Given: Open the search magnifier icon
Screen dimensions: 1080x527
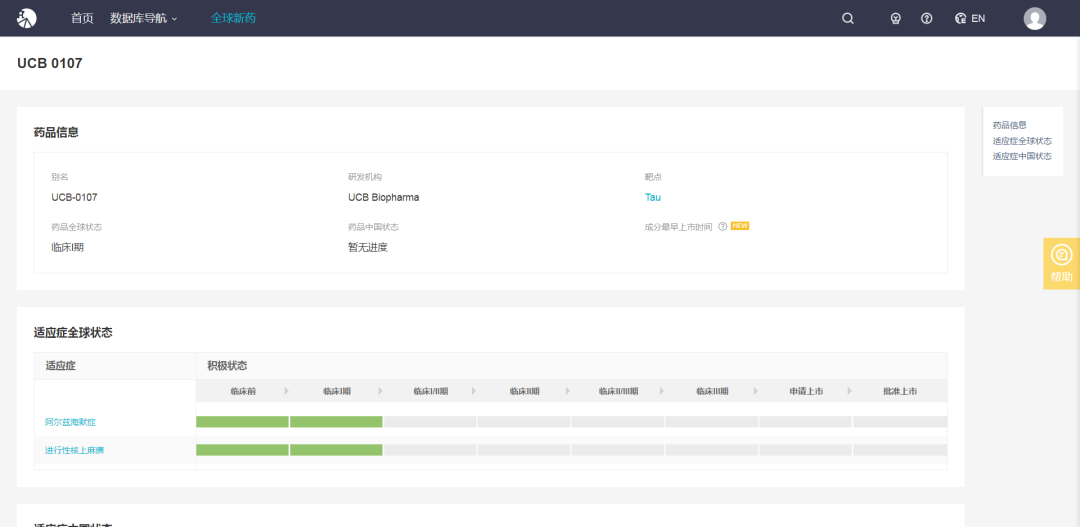Looking at the screenshot, I should (848, 19).
